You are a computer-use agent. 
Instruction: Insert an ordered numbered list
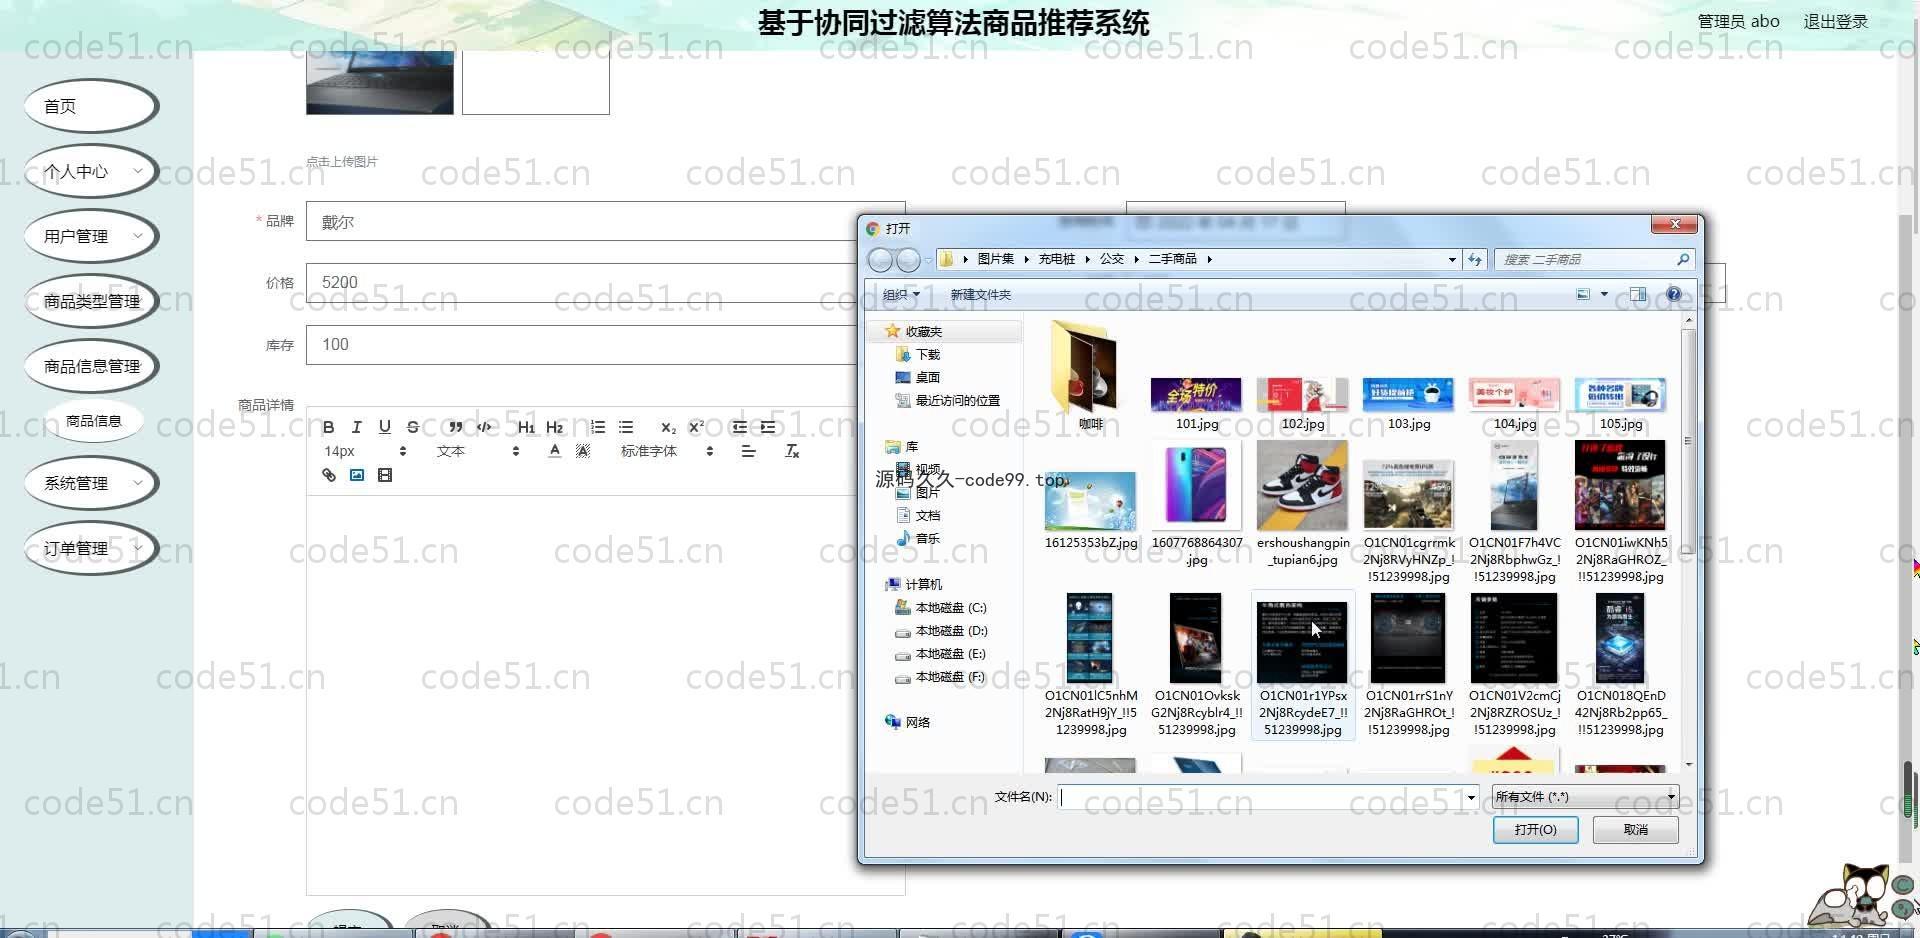[598, 427]
